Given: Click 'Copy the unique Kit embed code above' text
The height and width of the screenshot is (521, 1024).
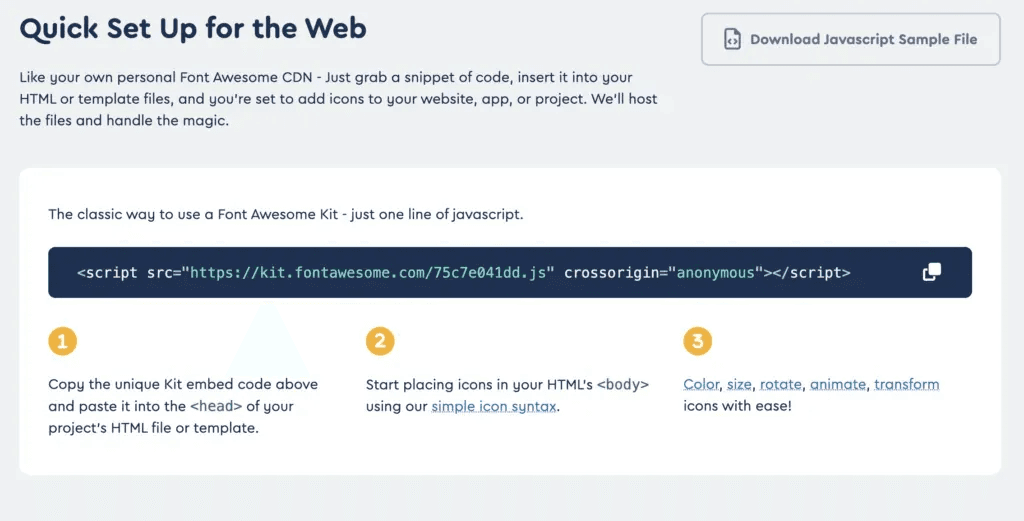Looking at the screenshot, I should (183, 385).
